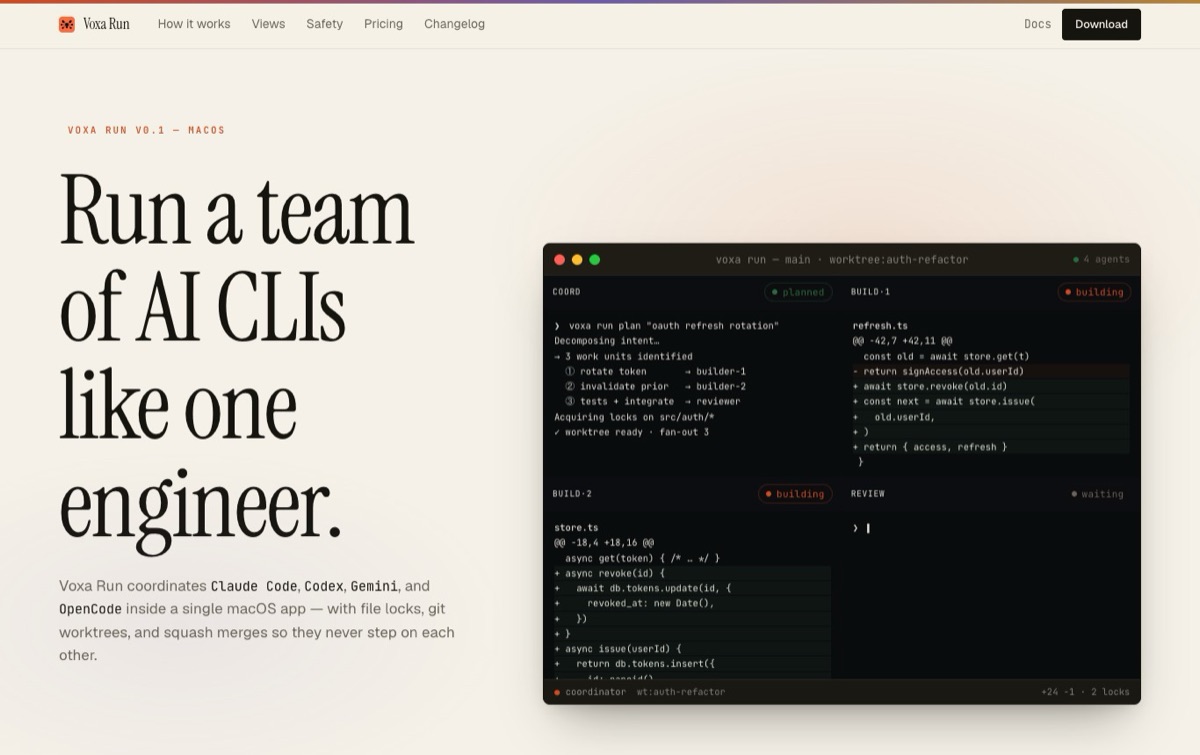Click the added 'await store.revoke(old.id)' line
Viewport: 1200px width, 755px height.
[991, 386]
